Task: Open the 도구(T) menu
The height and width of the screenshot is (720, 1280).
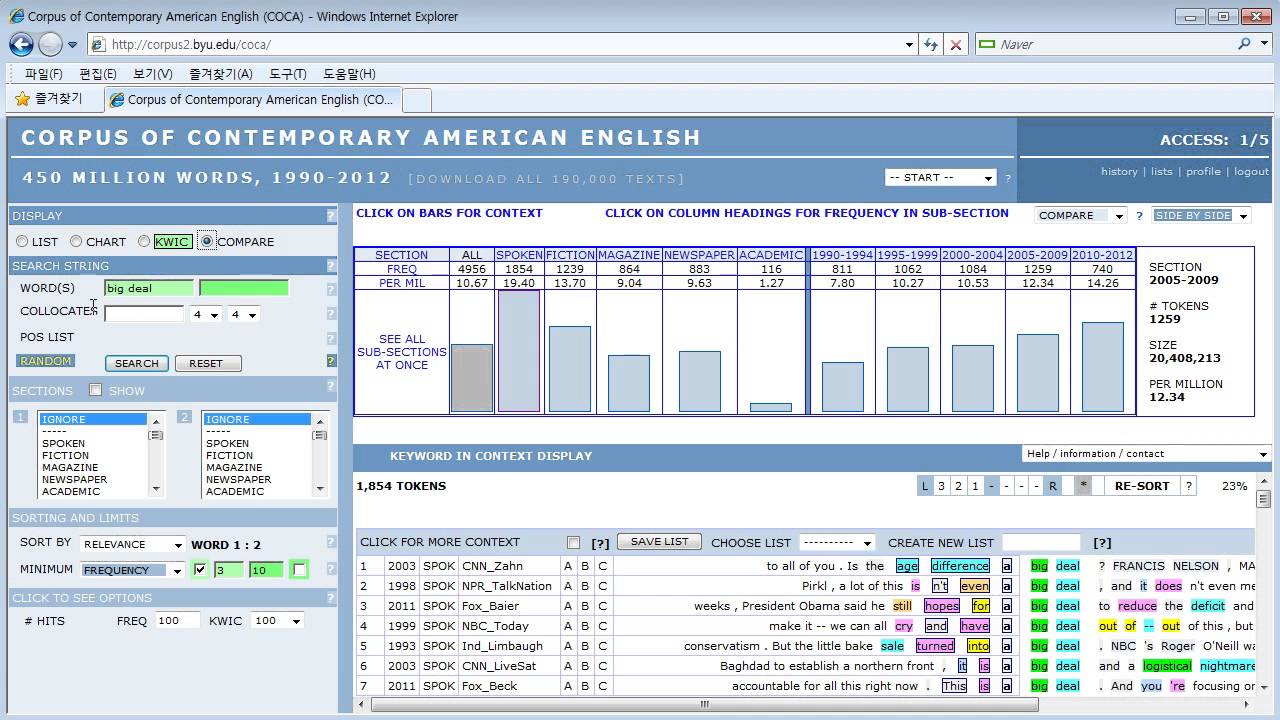Action: click(x=288, y=74)
